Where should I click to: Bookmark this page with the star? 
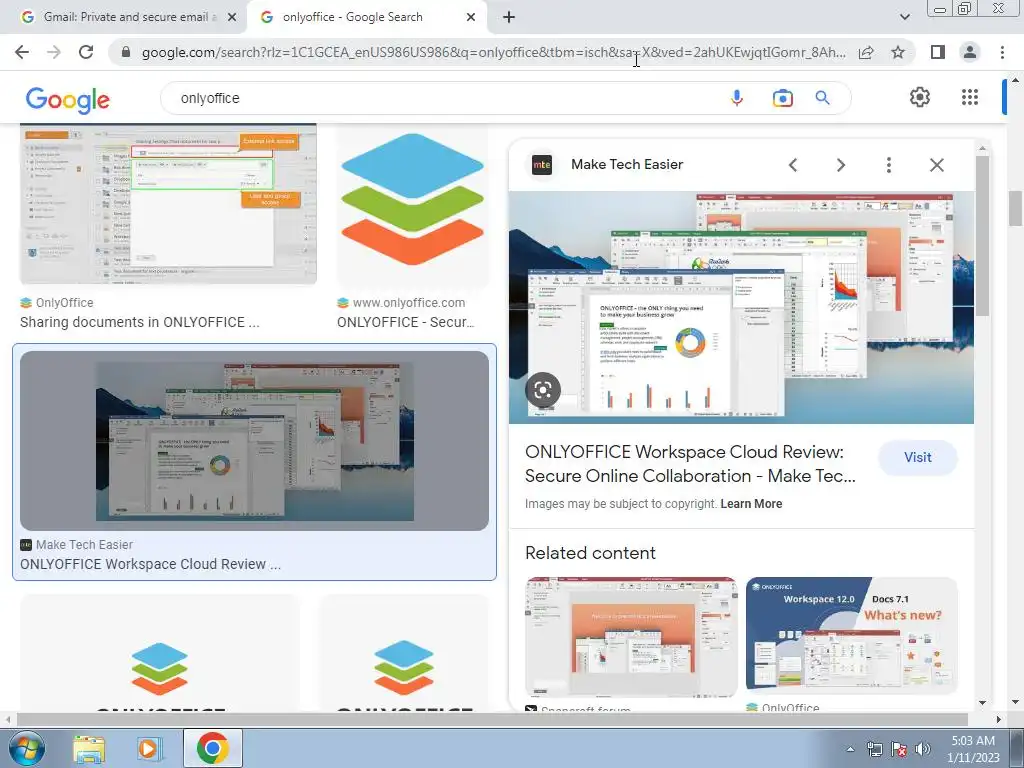click(898, 52)
